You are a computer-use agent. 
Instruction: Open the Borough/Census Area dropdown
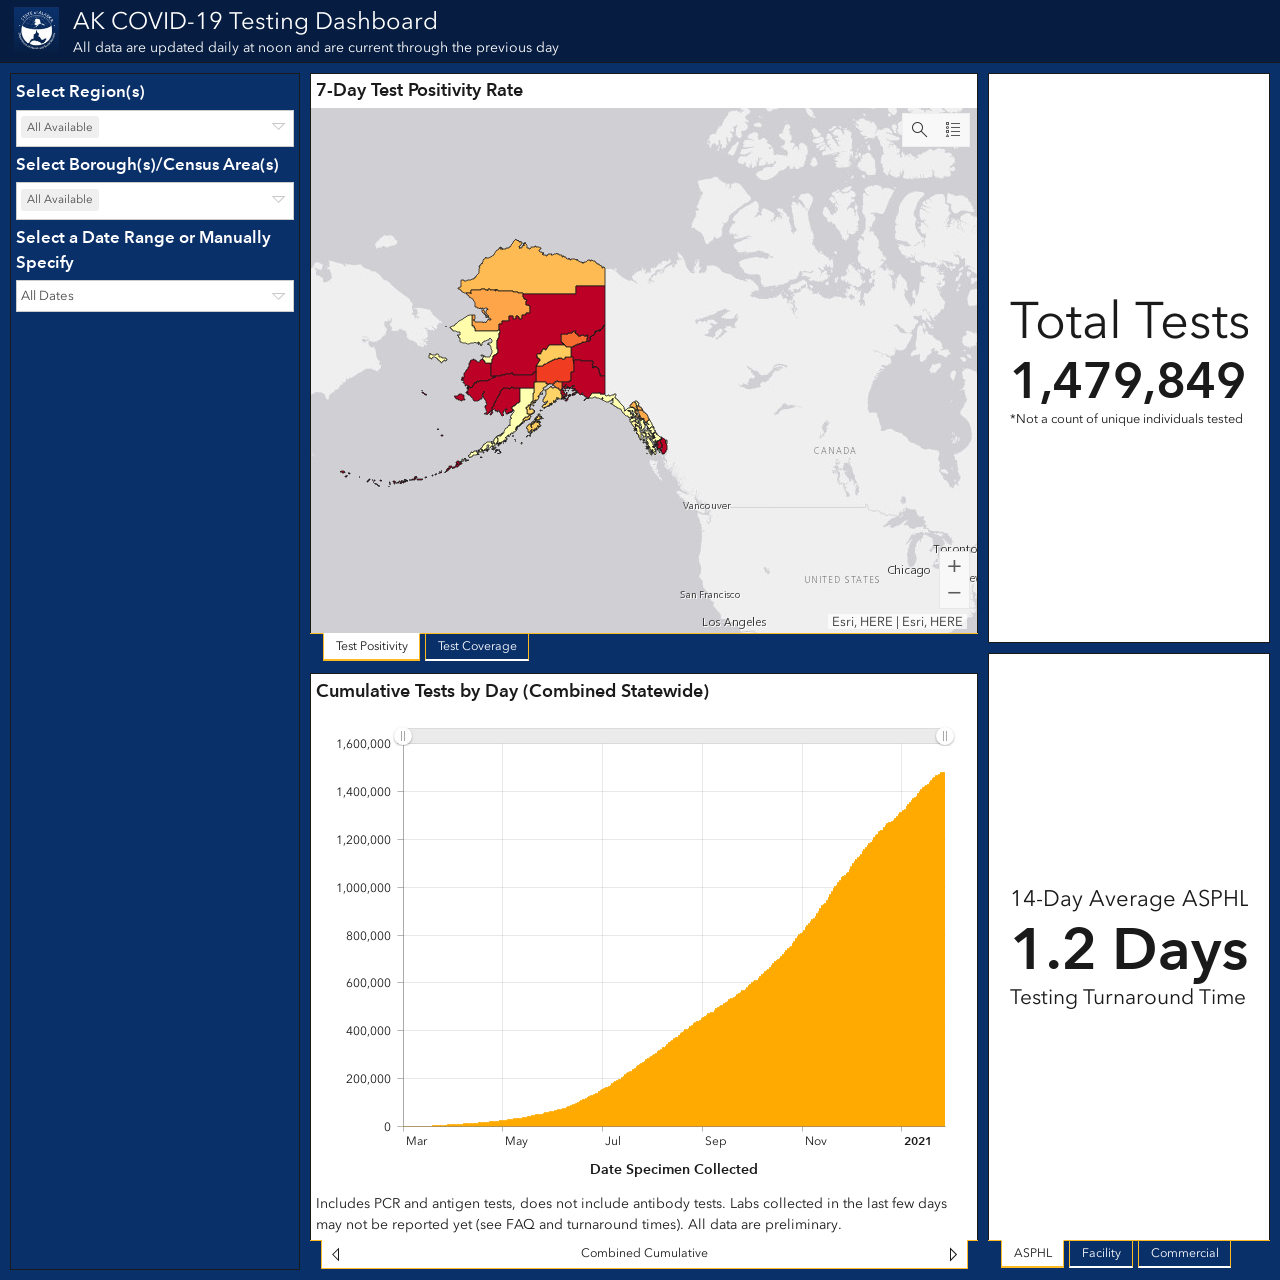(x=155, y=200)
